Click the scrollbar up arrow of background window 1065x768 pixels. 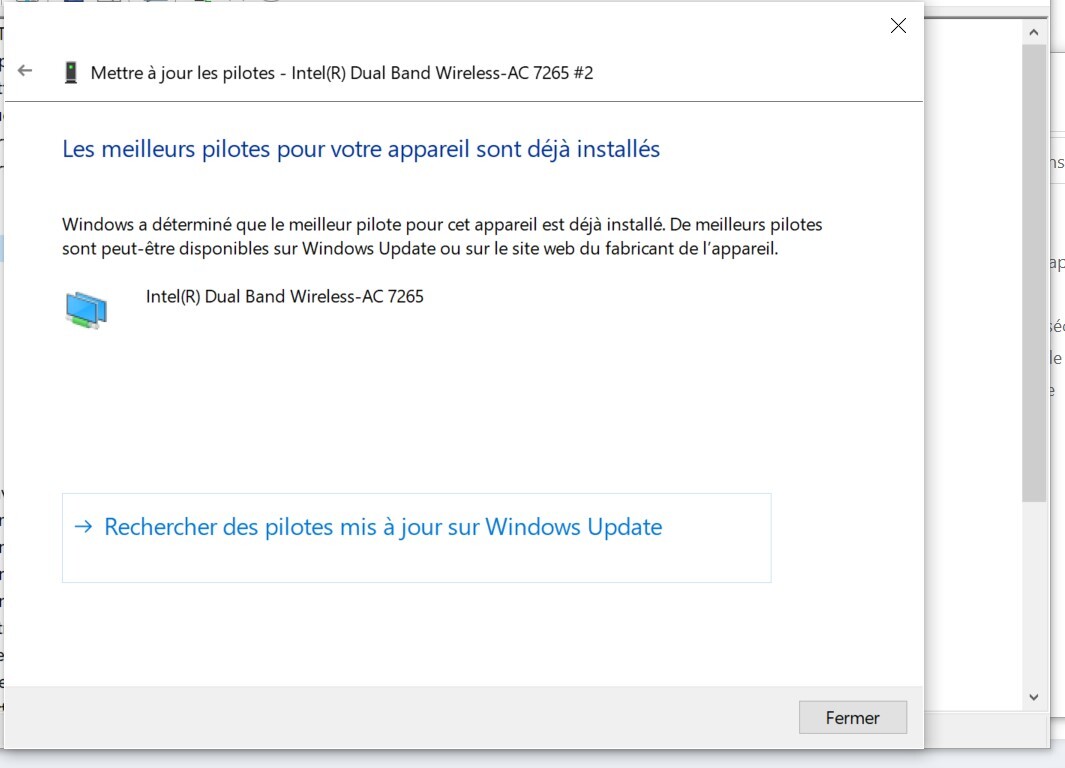click(x=1034, y=33)
